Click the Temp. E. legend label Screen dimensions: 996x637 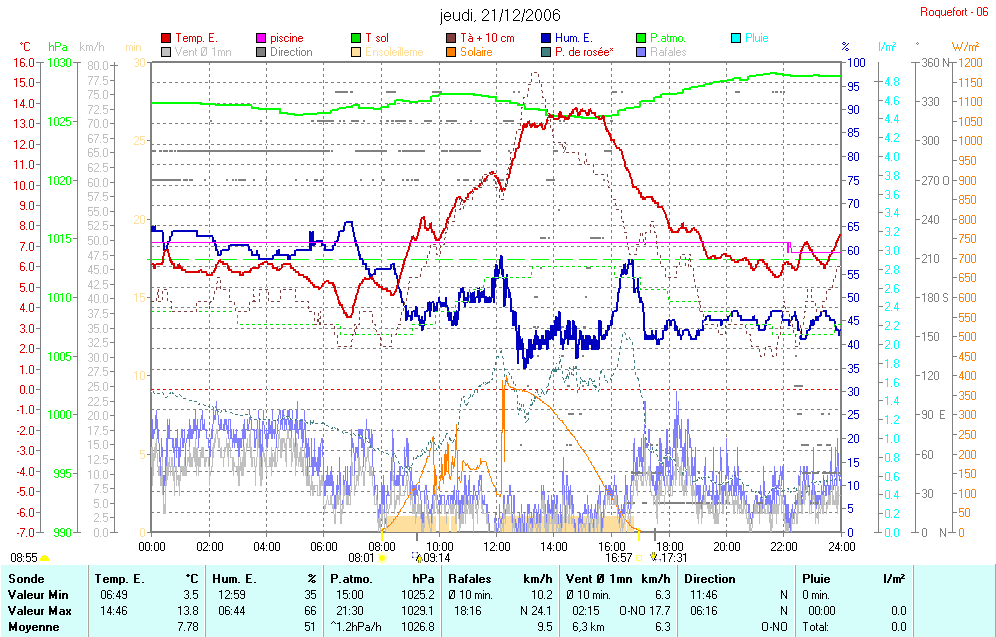(x=196, y=38)
